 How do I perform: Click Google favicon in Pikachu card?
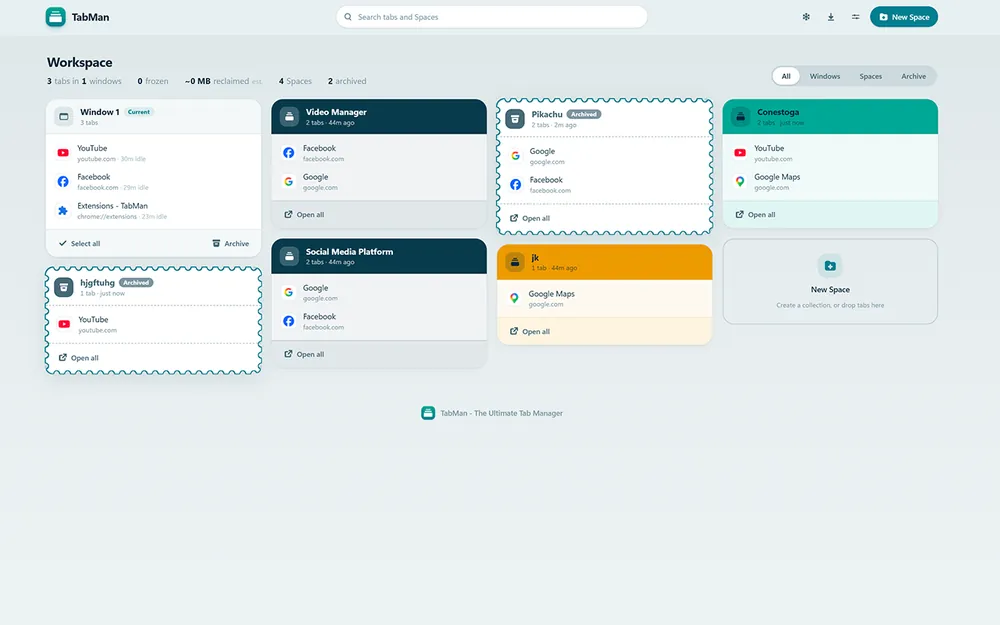[x=515, y=156]
